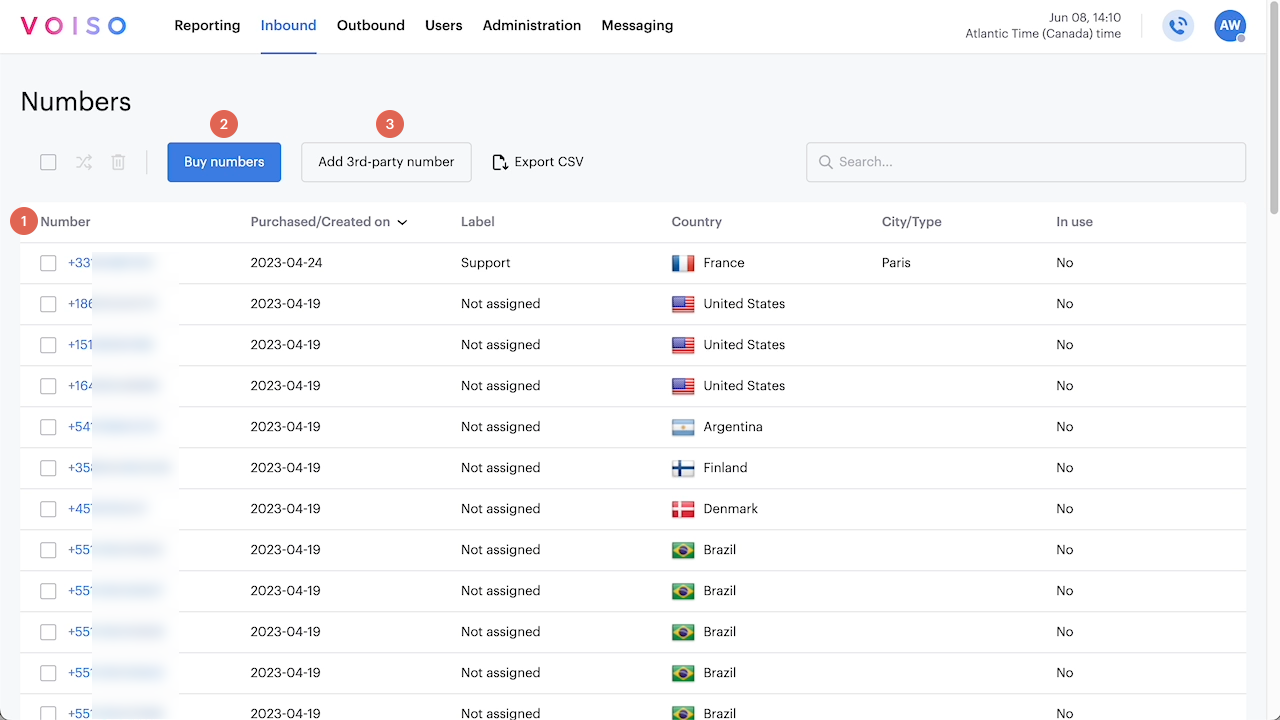Click the Denmark country text

point(731,509)
